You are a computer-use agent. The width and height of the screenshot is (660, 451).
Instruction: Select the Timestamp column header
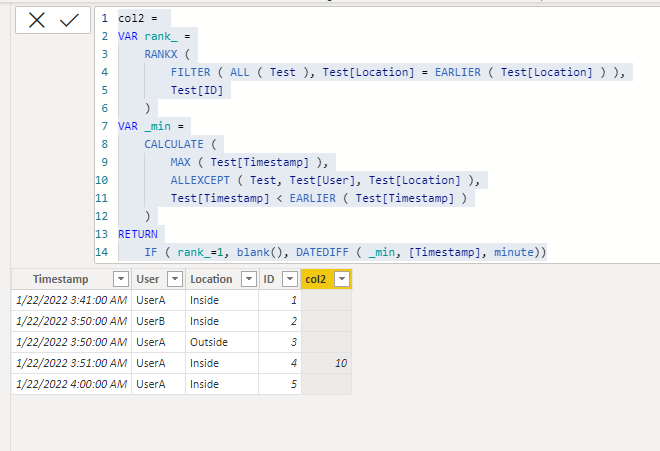tap(61, 279)
